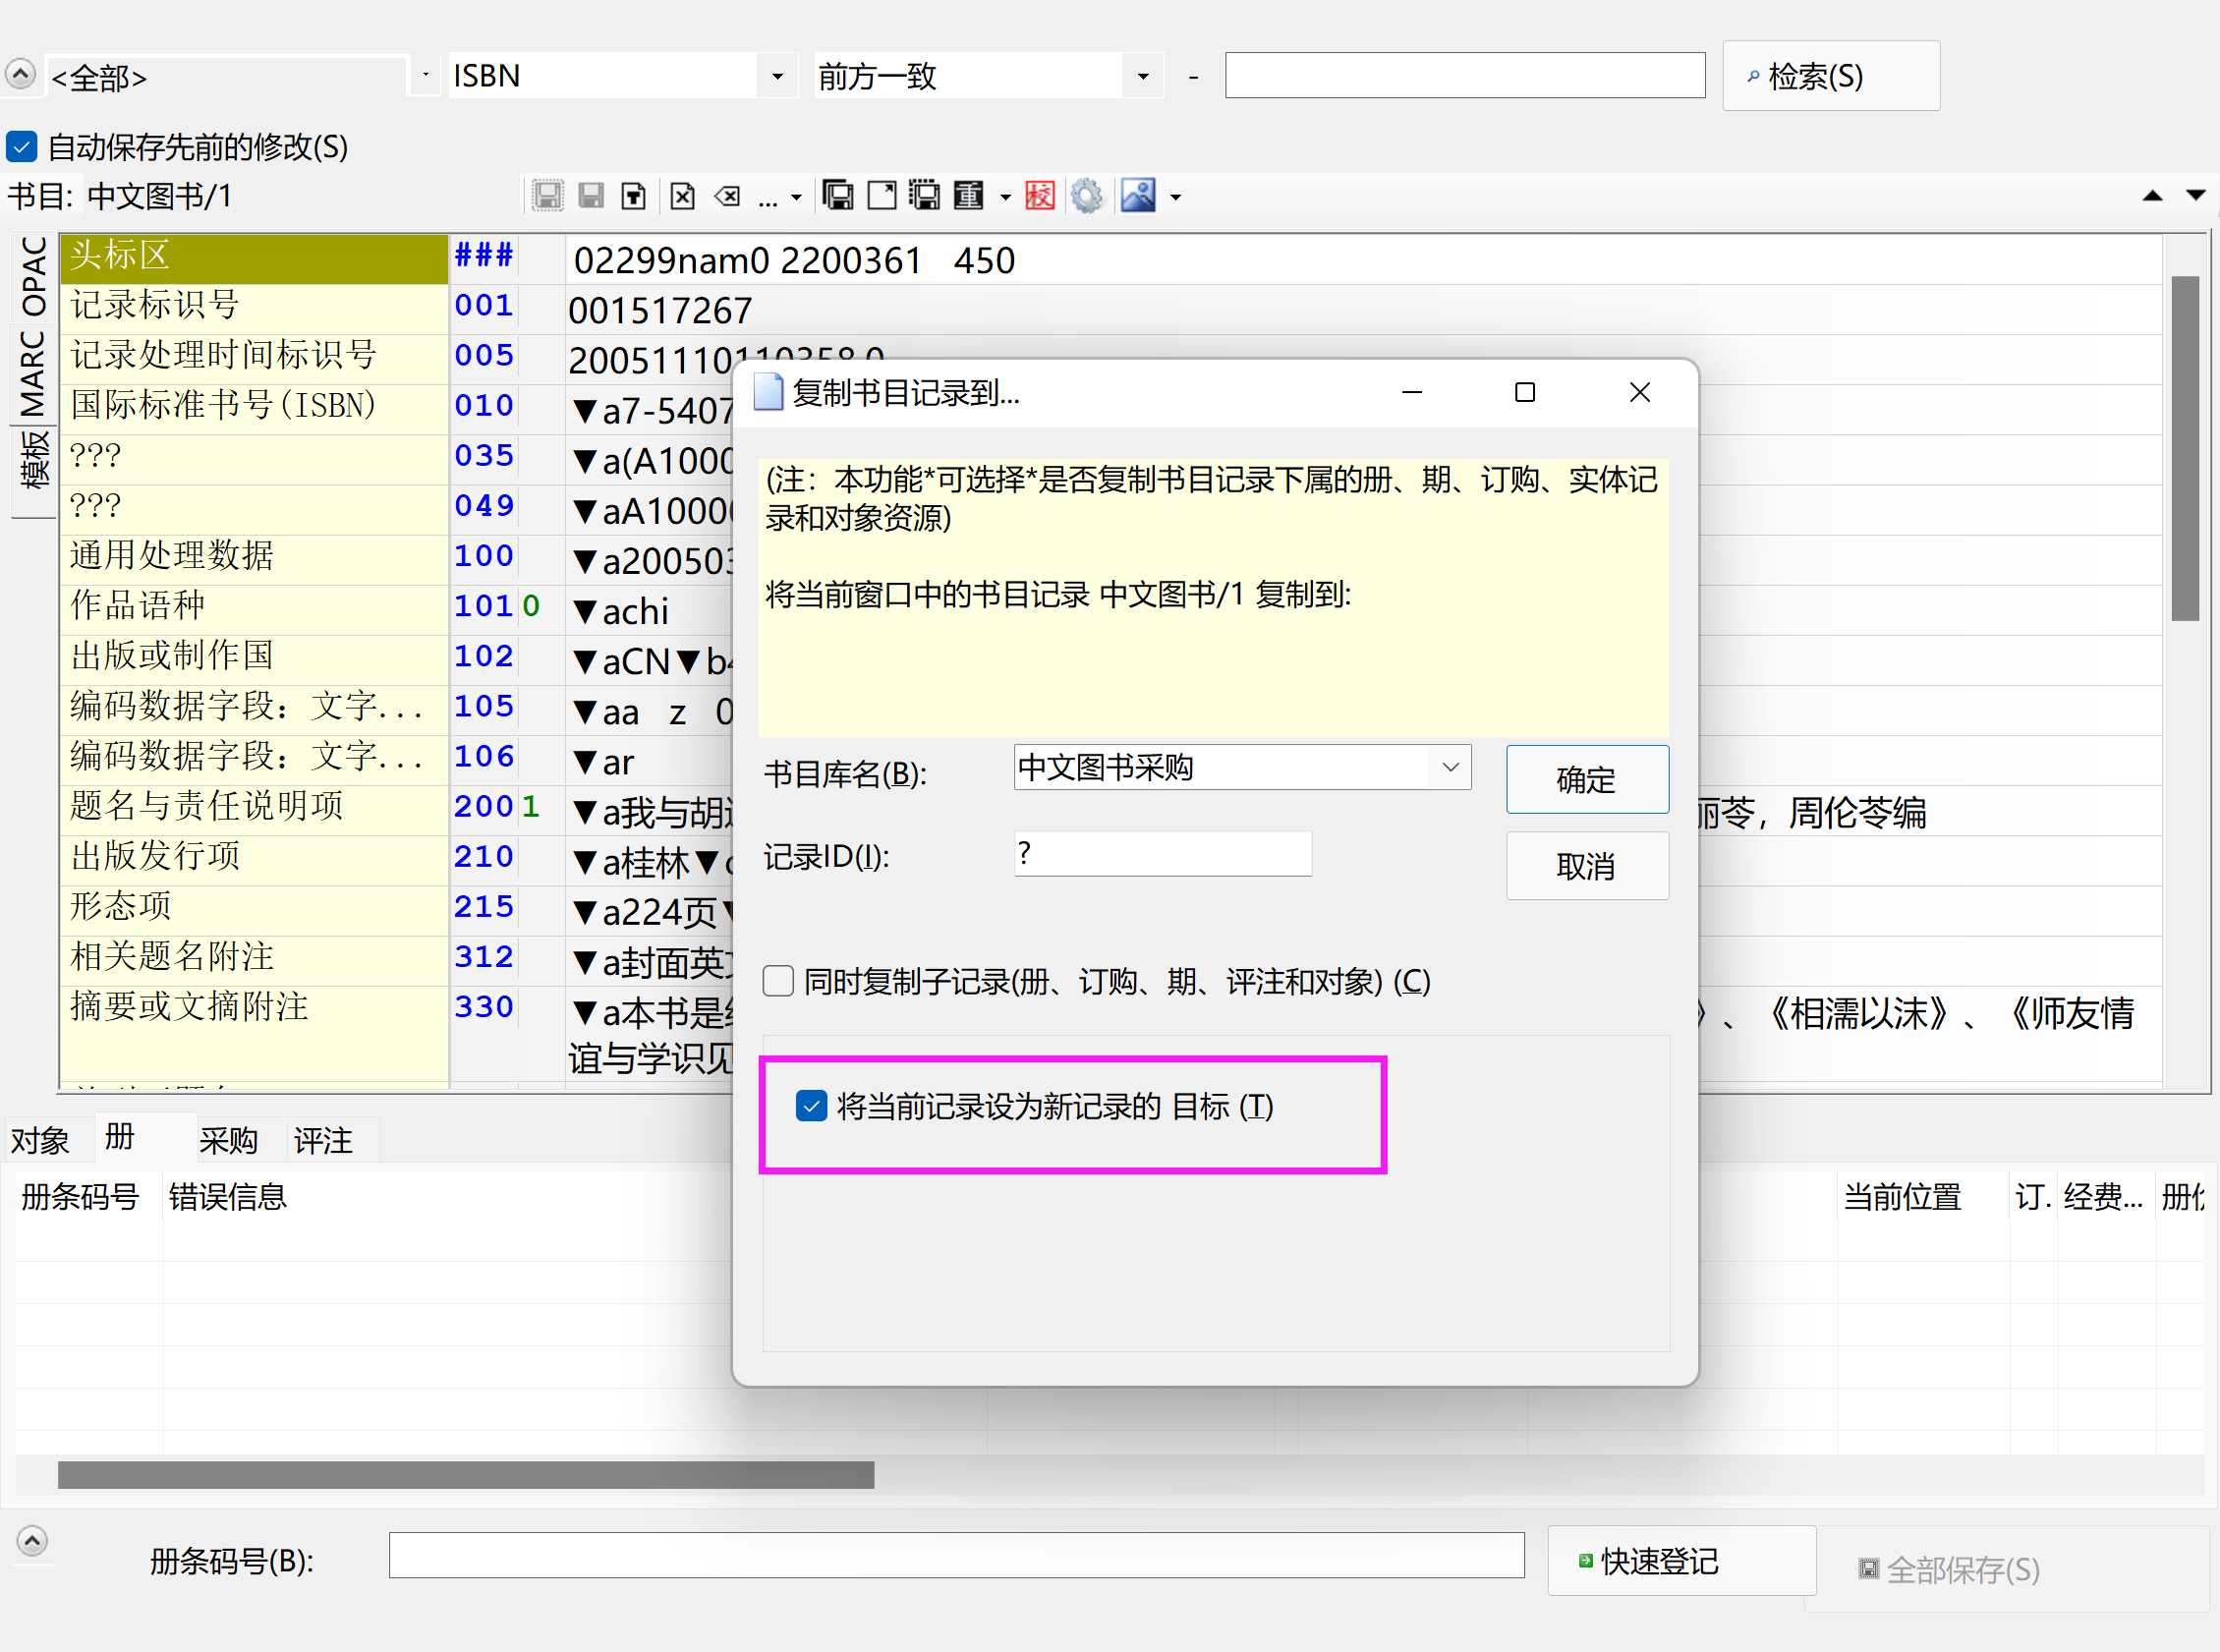2220x1652 pixels.
Task: Uncheck 将当前记录设为新记录的目标 checkbox
Action: coord(811,1106)
